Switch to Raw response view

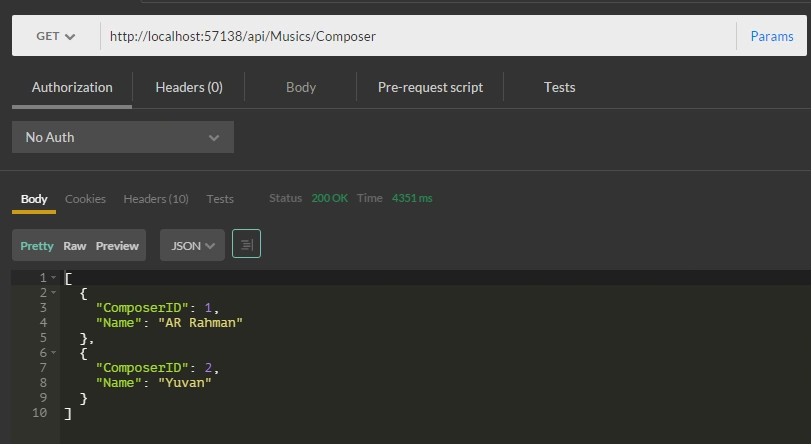tap(74, 246)
